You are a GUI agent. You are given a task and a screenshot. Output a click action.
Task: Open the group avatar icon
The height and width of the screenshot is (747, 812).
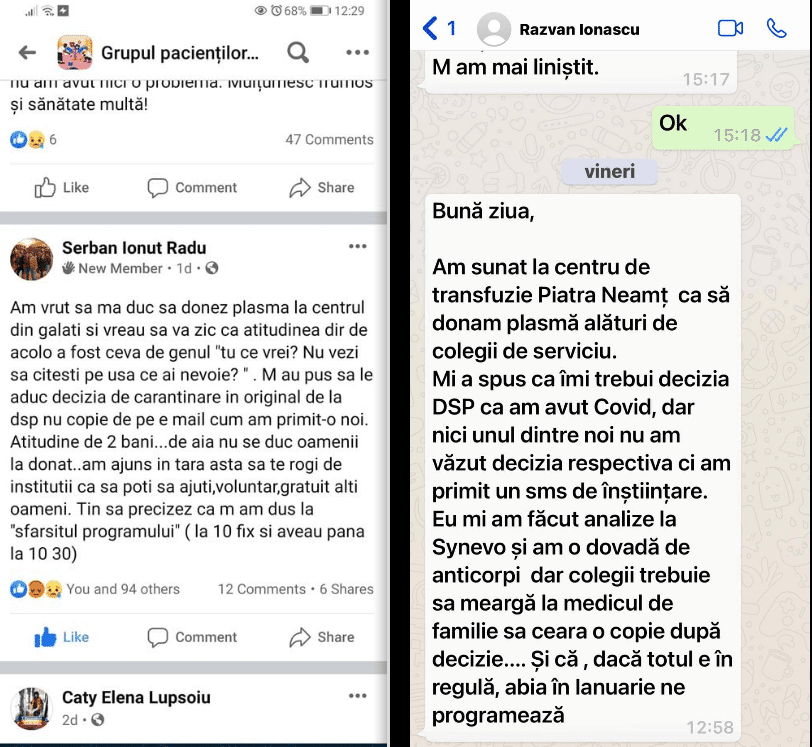75,52
